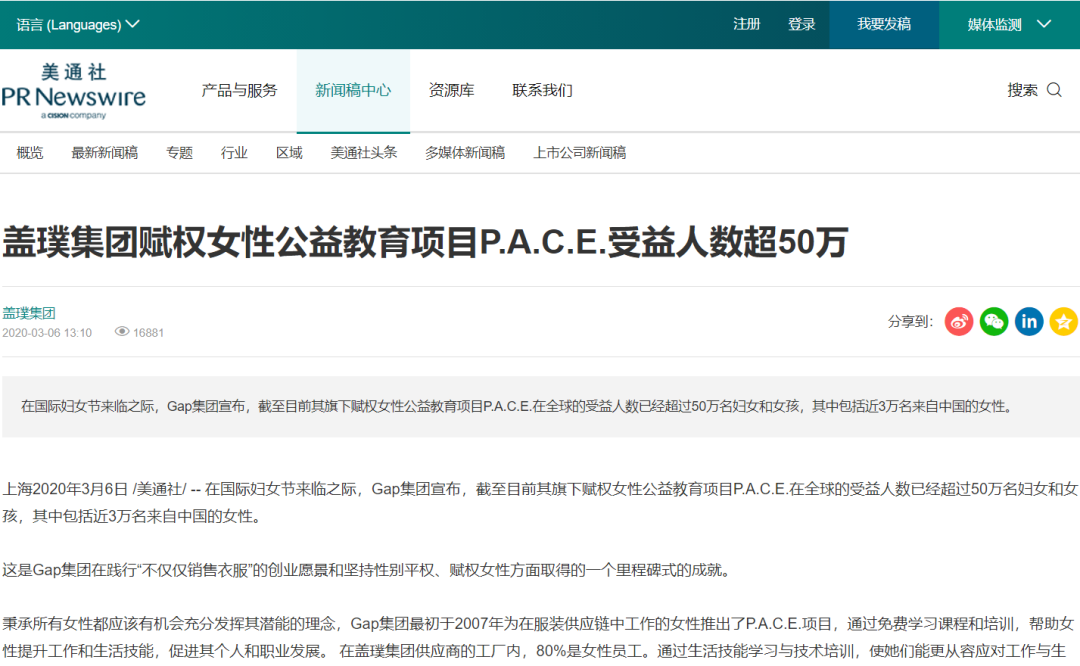The width and height of the screenshot is (1080, 666).
Task: Open search with the magnifier icon
Action: 1054,89
